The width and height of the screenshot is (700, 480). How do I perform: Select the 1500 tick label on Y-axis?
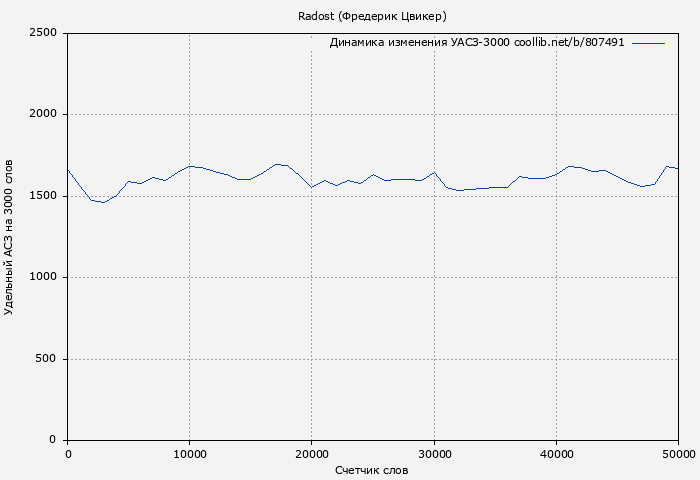pyautogui.click(x=44, y=196)
